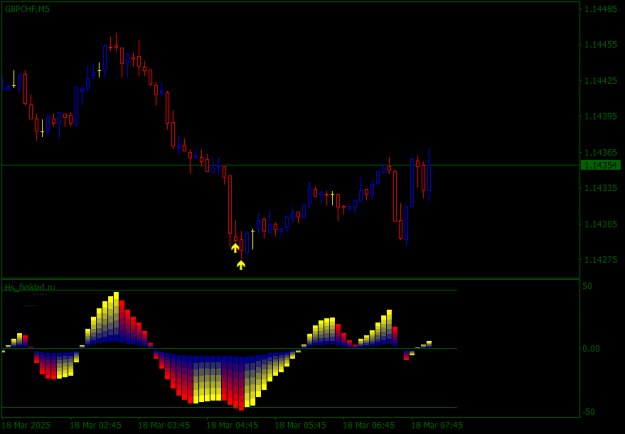
Task: Click the current price tag 1.14354
Action: coord(601,165)
